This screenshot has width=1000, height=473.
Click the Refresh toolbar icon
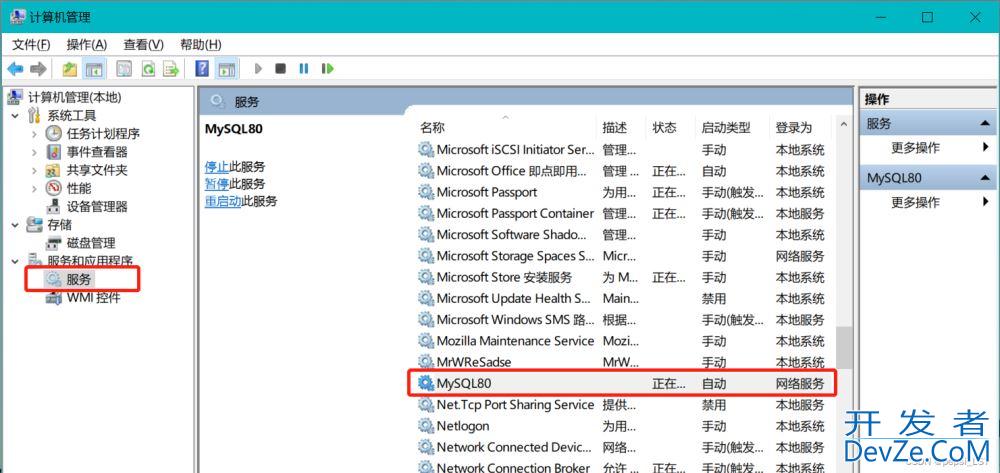pos(148,68)
